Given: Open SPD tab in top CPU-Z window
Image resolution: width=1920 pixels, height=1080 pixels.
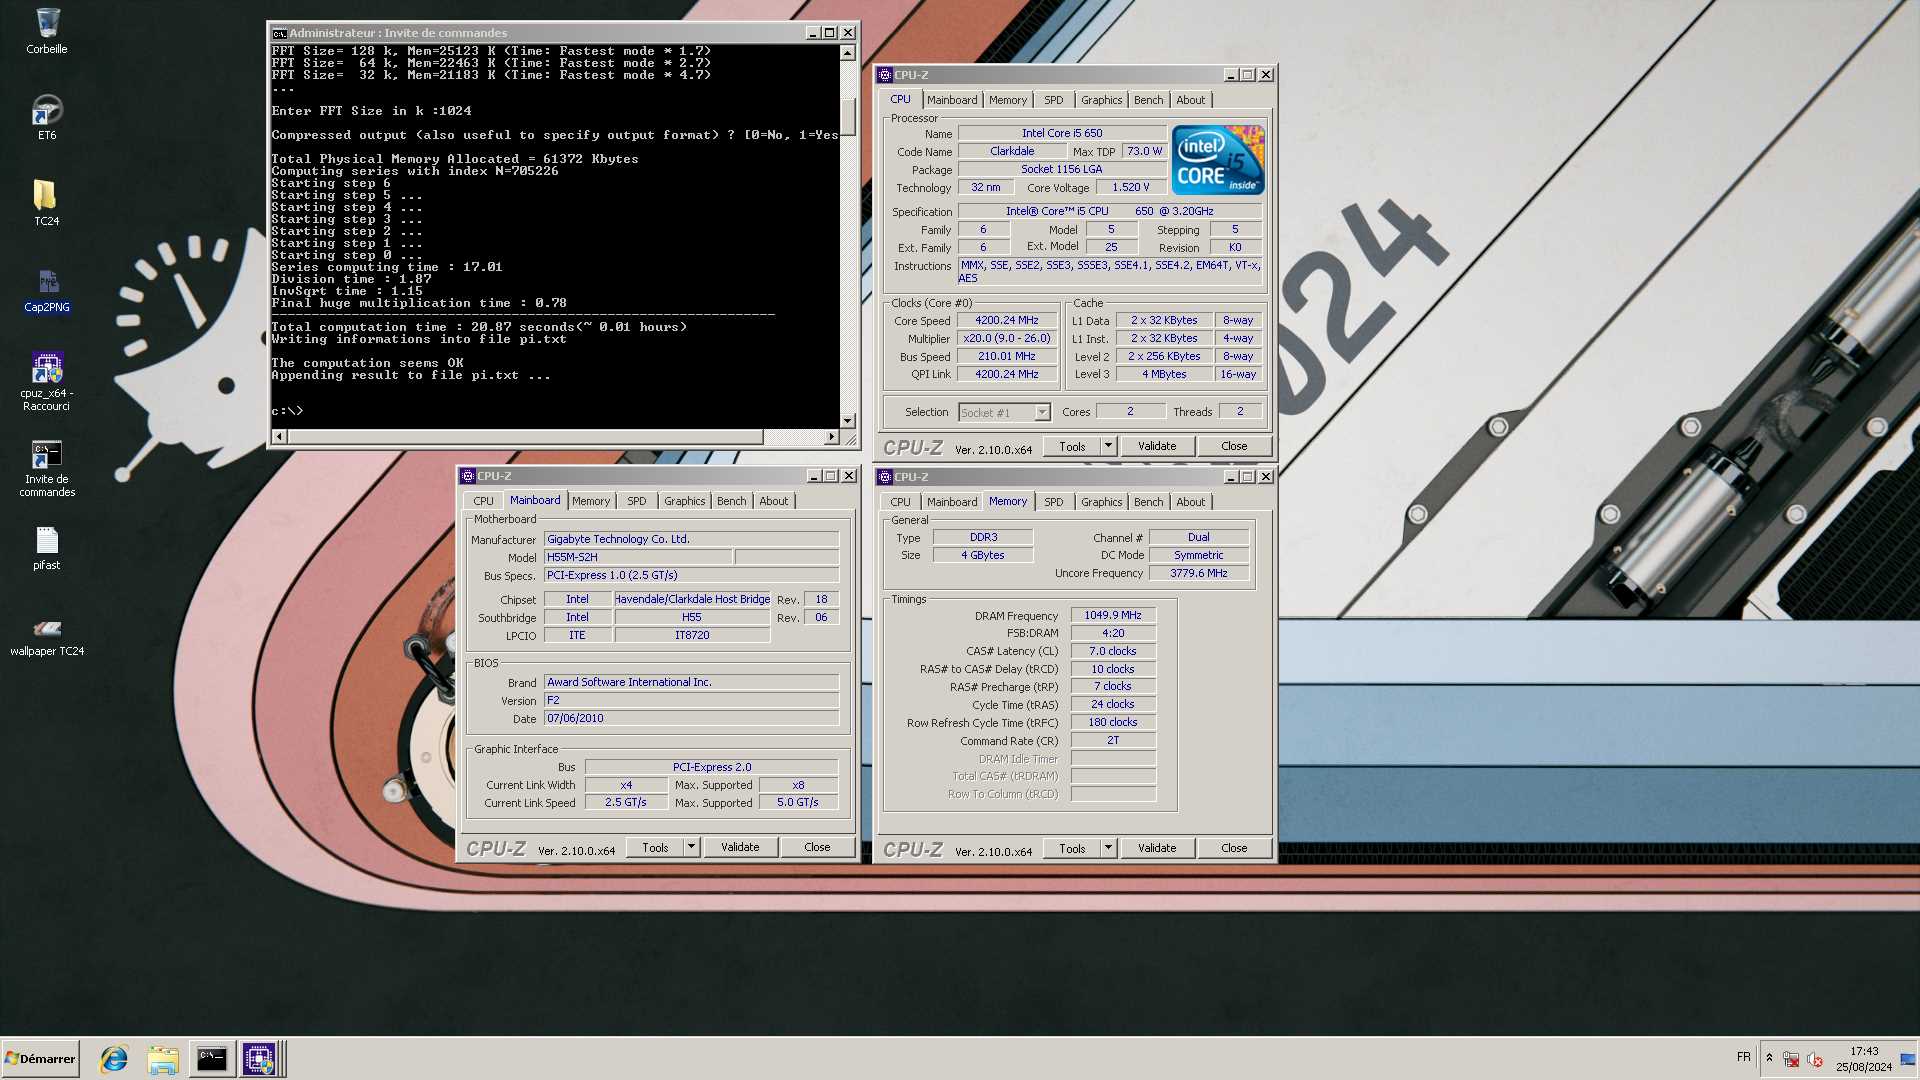Looking at the screenshot, I should tap(1053, 100).
